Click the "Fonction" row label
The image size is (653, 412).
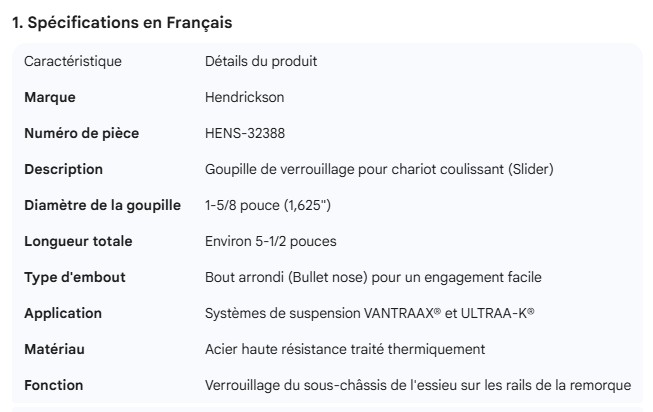[x=54, y=385]
